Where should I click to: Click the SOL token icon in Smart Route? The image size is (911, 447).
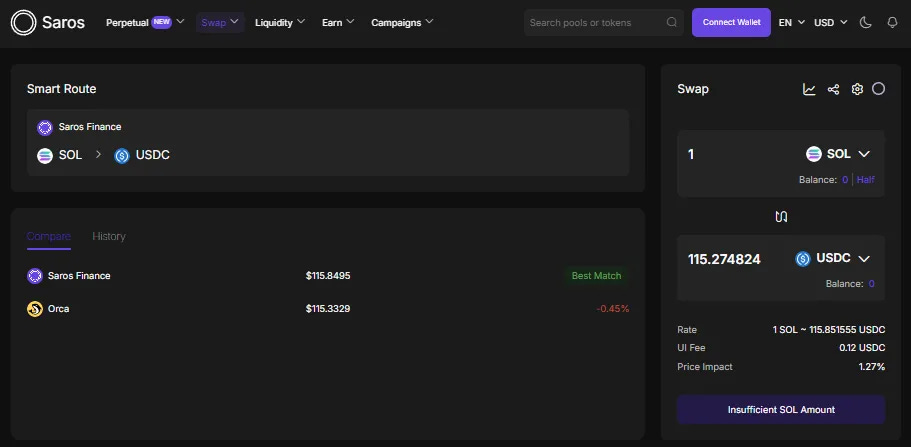pos(45,156)
